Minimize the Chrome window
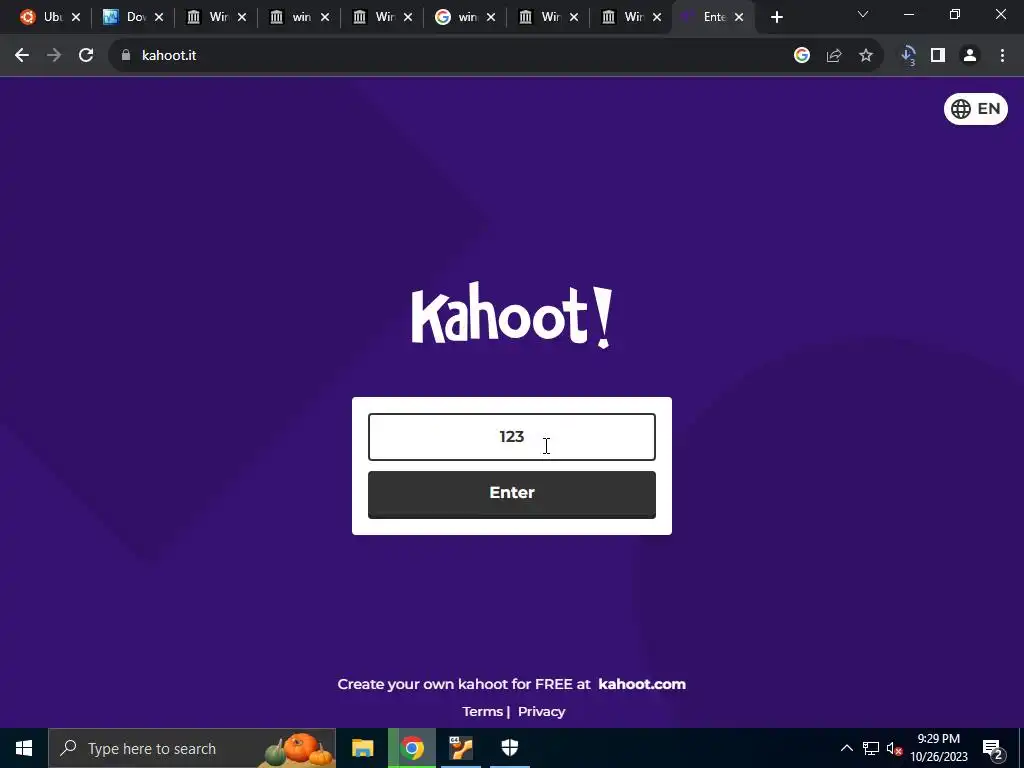This screenshot has height=768, width=1024. (908, 14)
